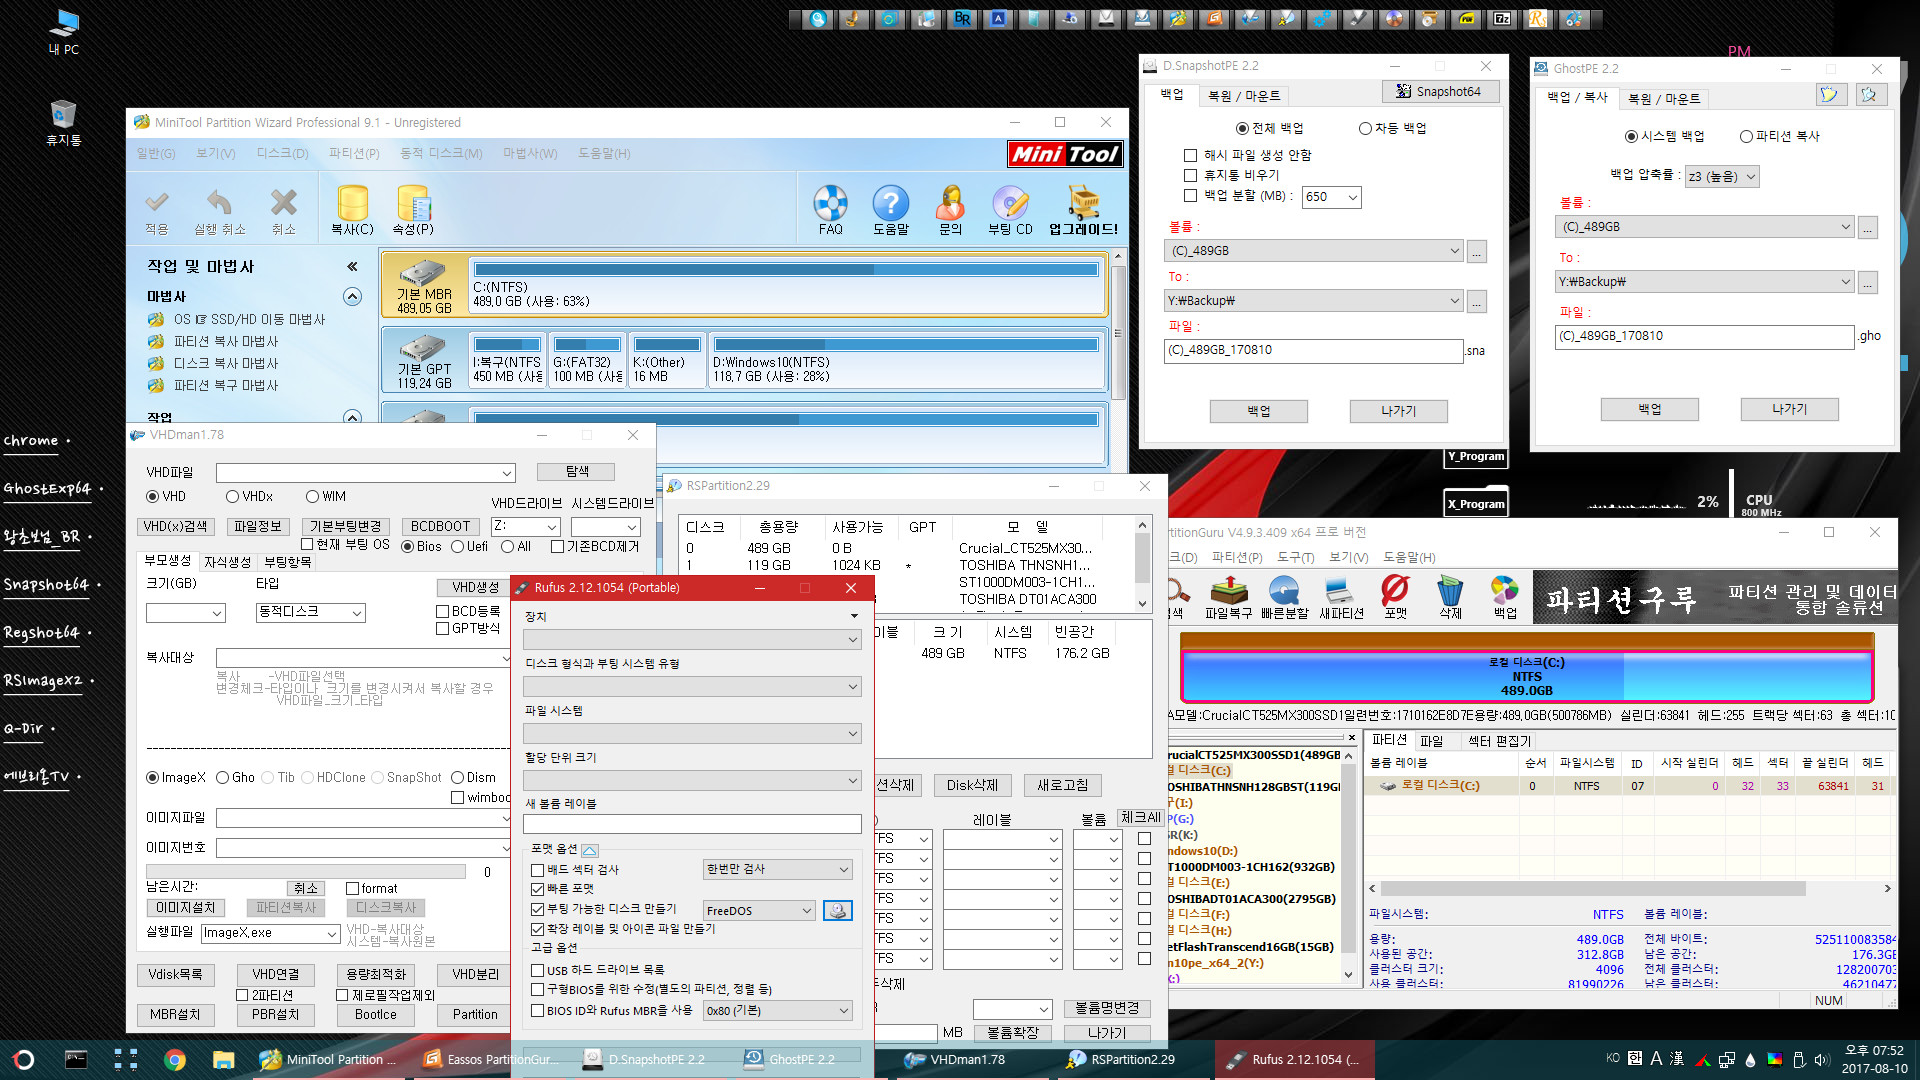Click the 도움말 help question-mark icon

click(890, 204)
